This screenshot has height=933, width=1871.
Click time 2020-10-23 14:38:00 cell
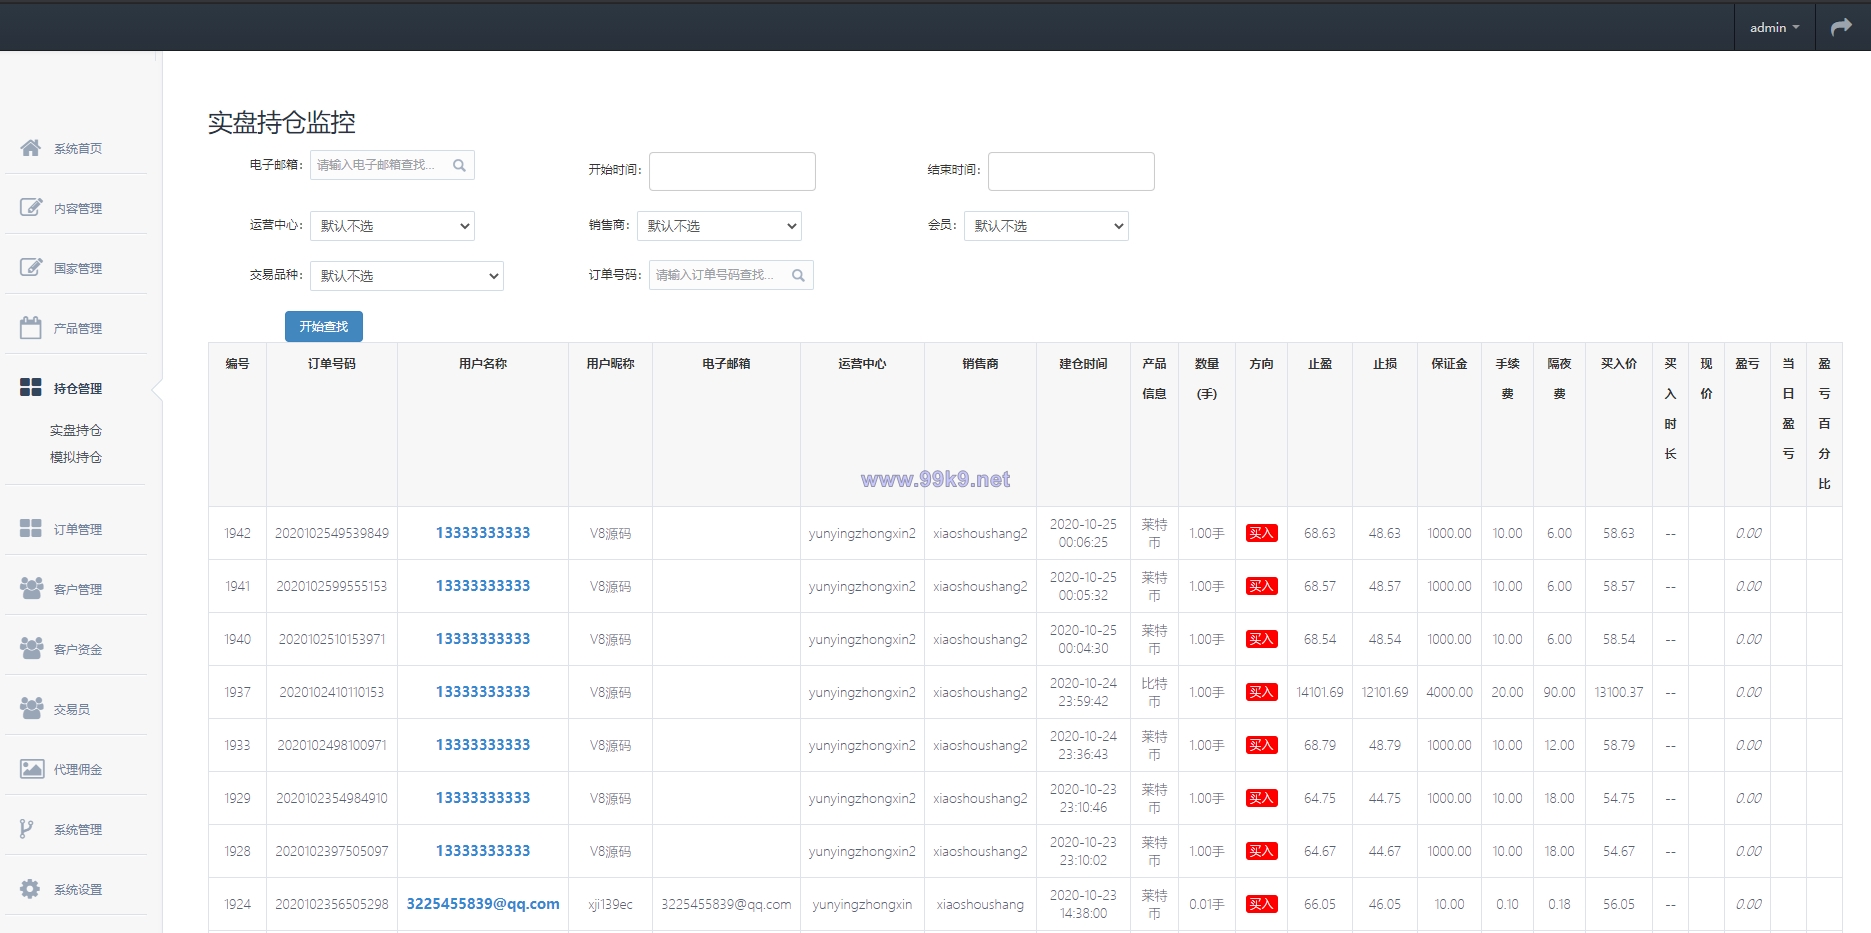(x=1083, y=904)
